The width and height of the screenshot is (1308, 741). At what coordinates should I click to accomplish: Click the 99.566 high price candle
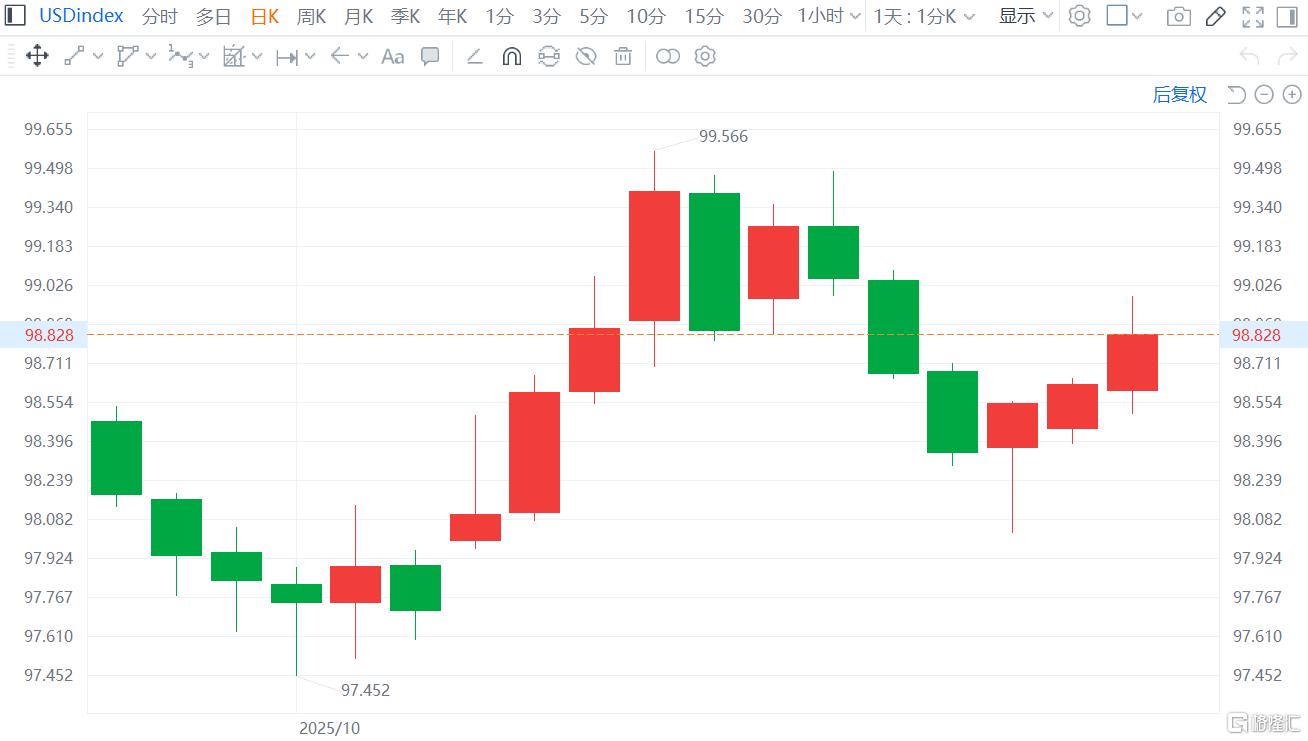pyautogui.click(x=654, y=255)
